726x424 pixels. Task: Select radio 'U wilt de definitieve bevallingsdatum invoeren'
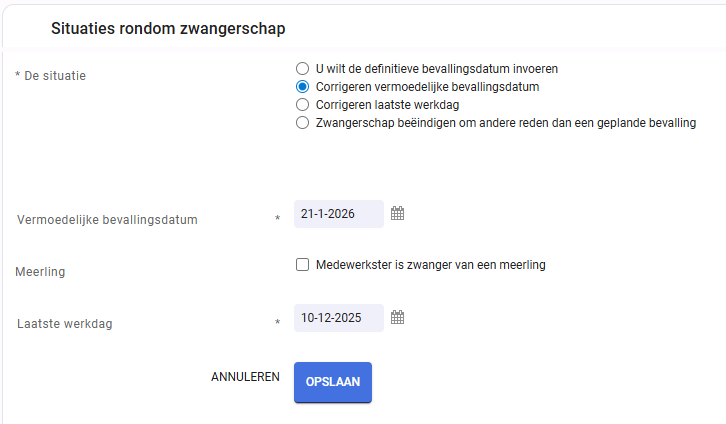tap(302, 69)
